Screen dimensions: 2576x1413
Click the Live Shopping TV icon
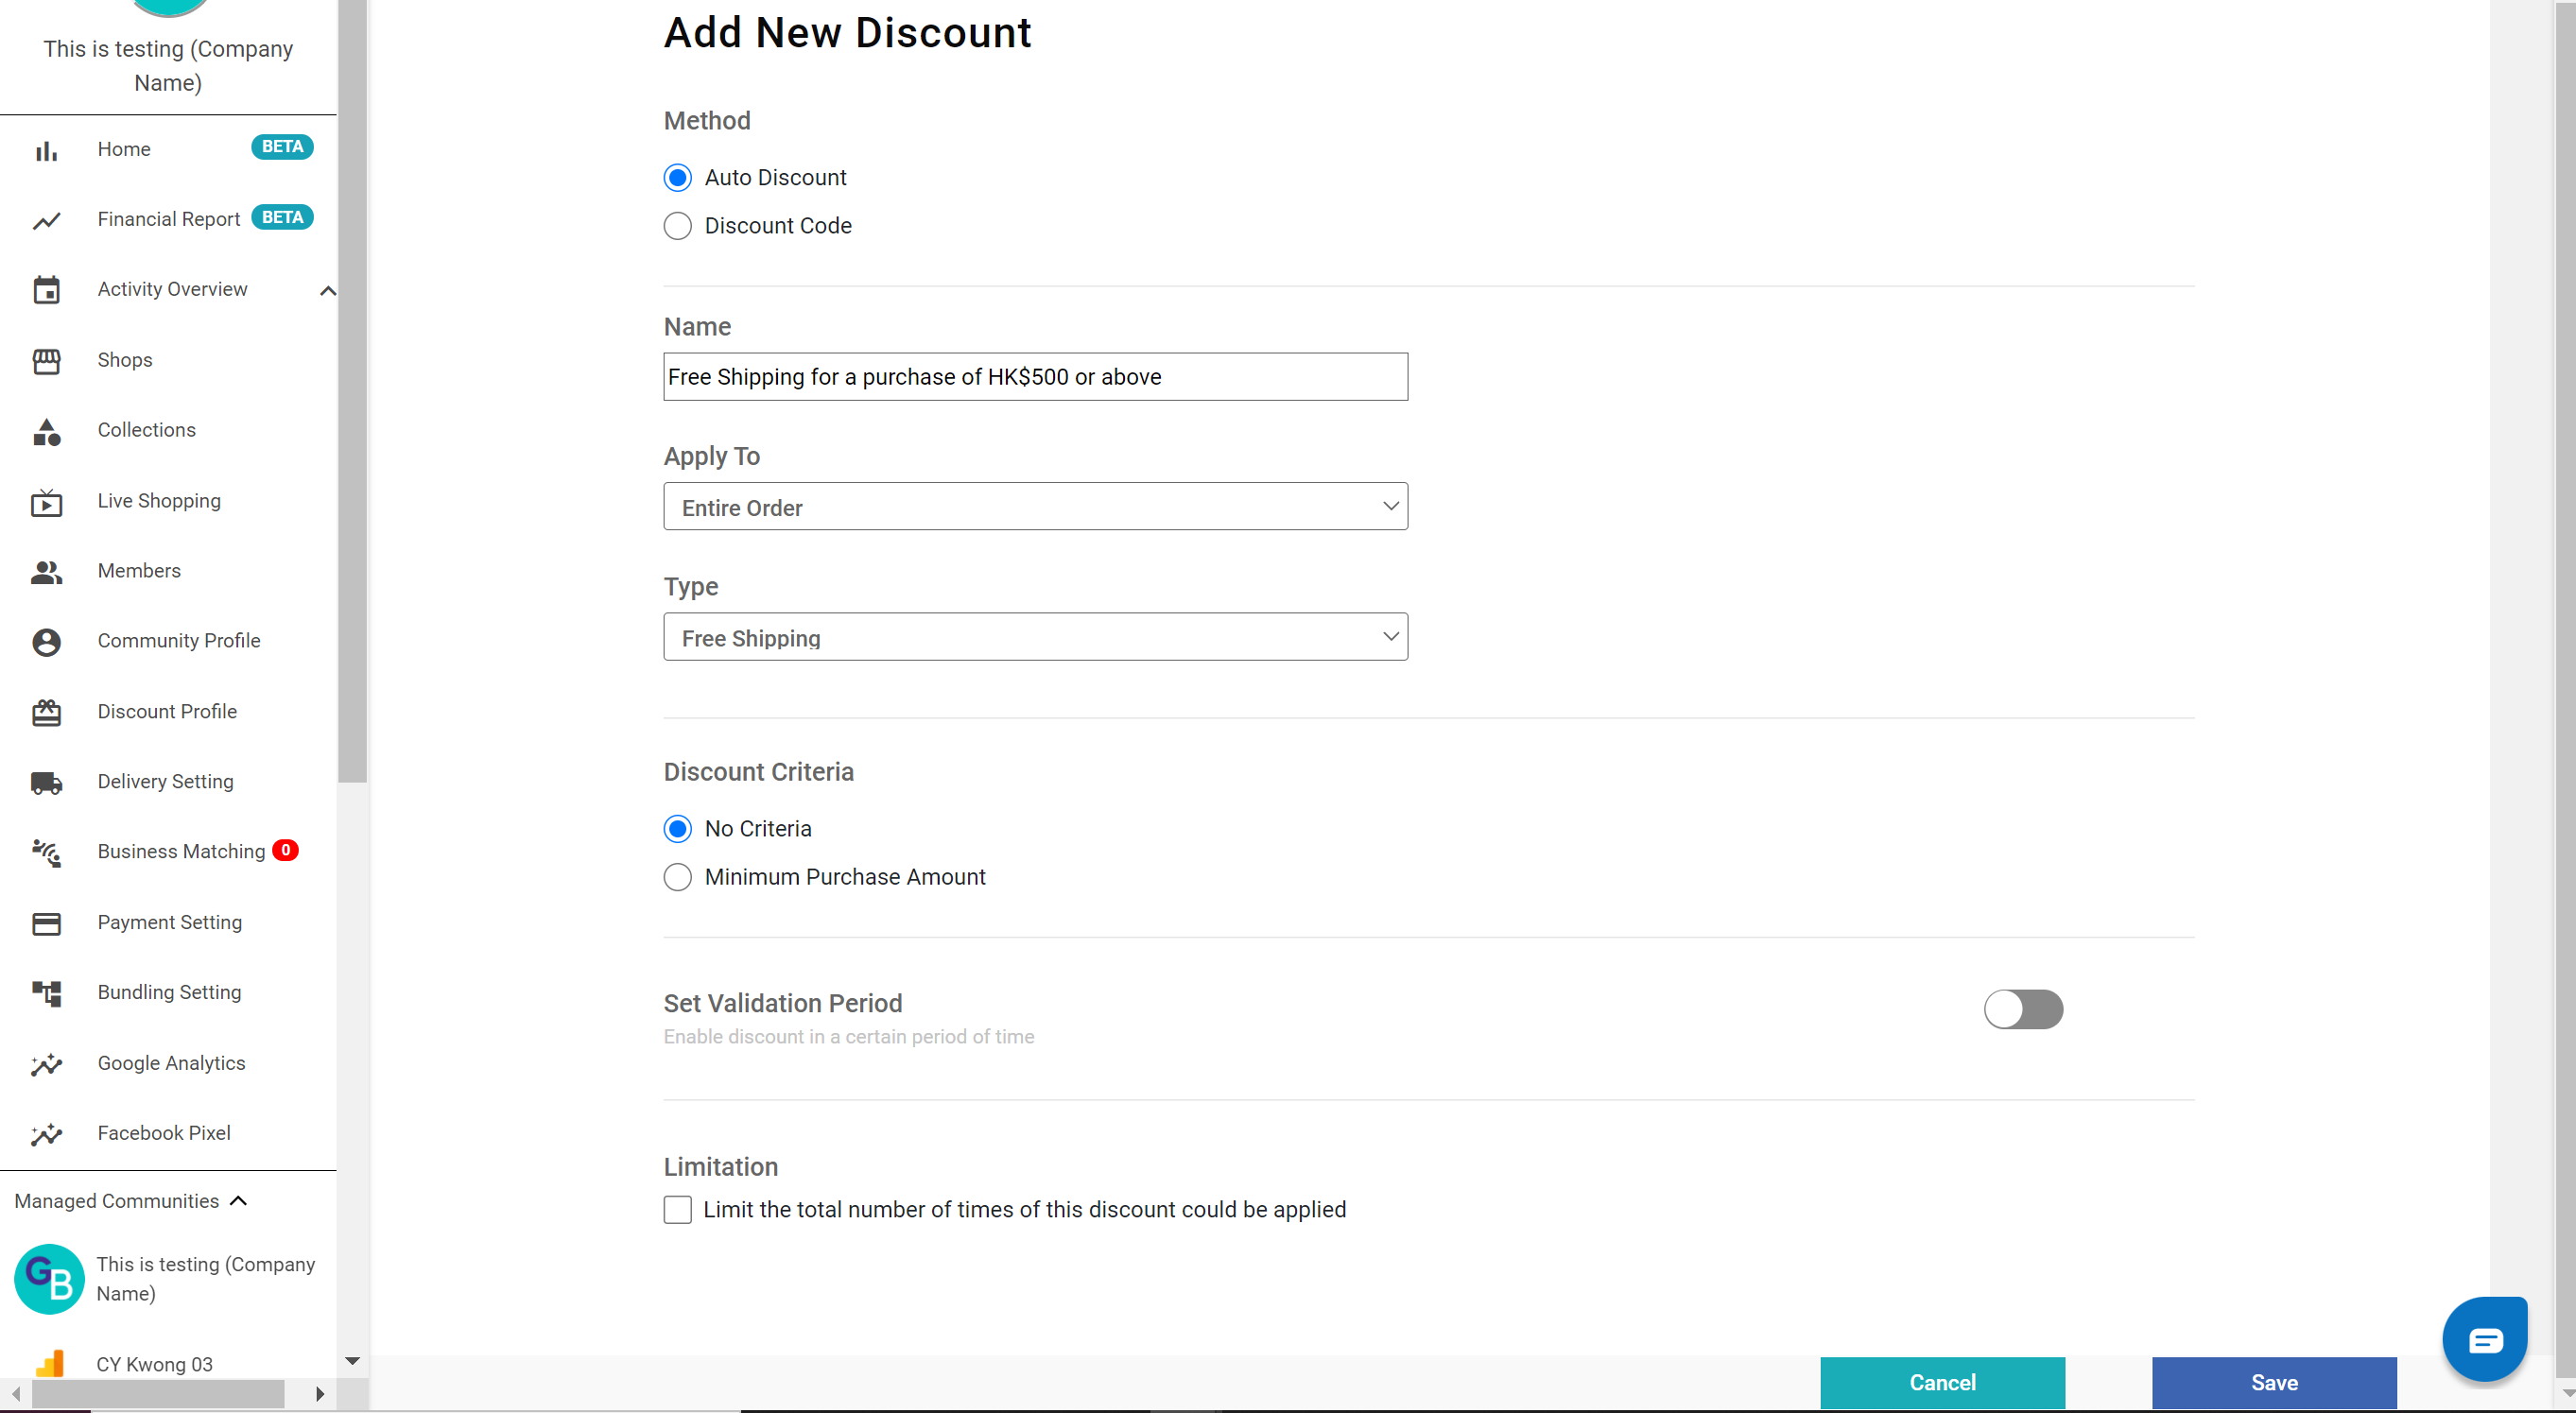click(x=46, y=502)
